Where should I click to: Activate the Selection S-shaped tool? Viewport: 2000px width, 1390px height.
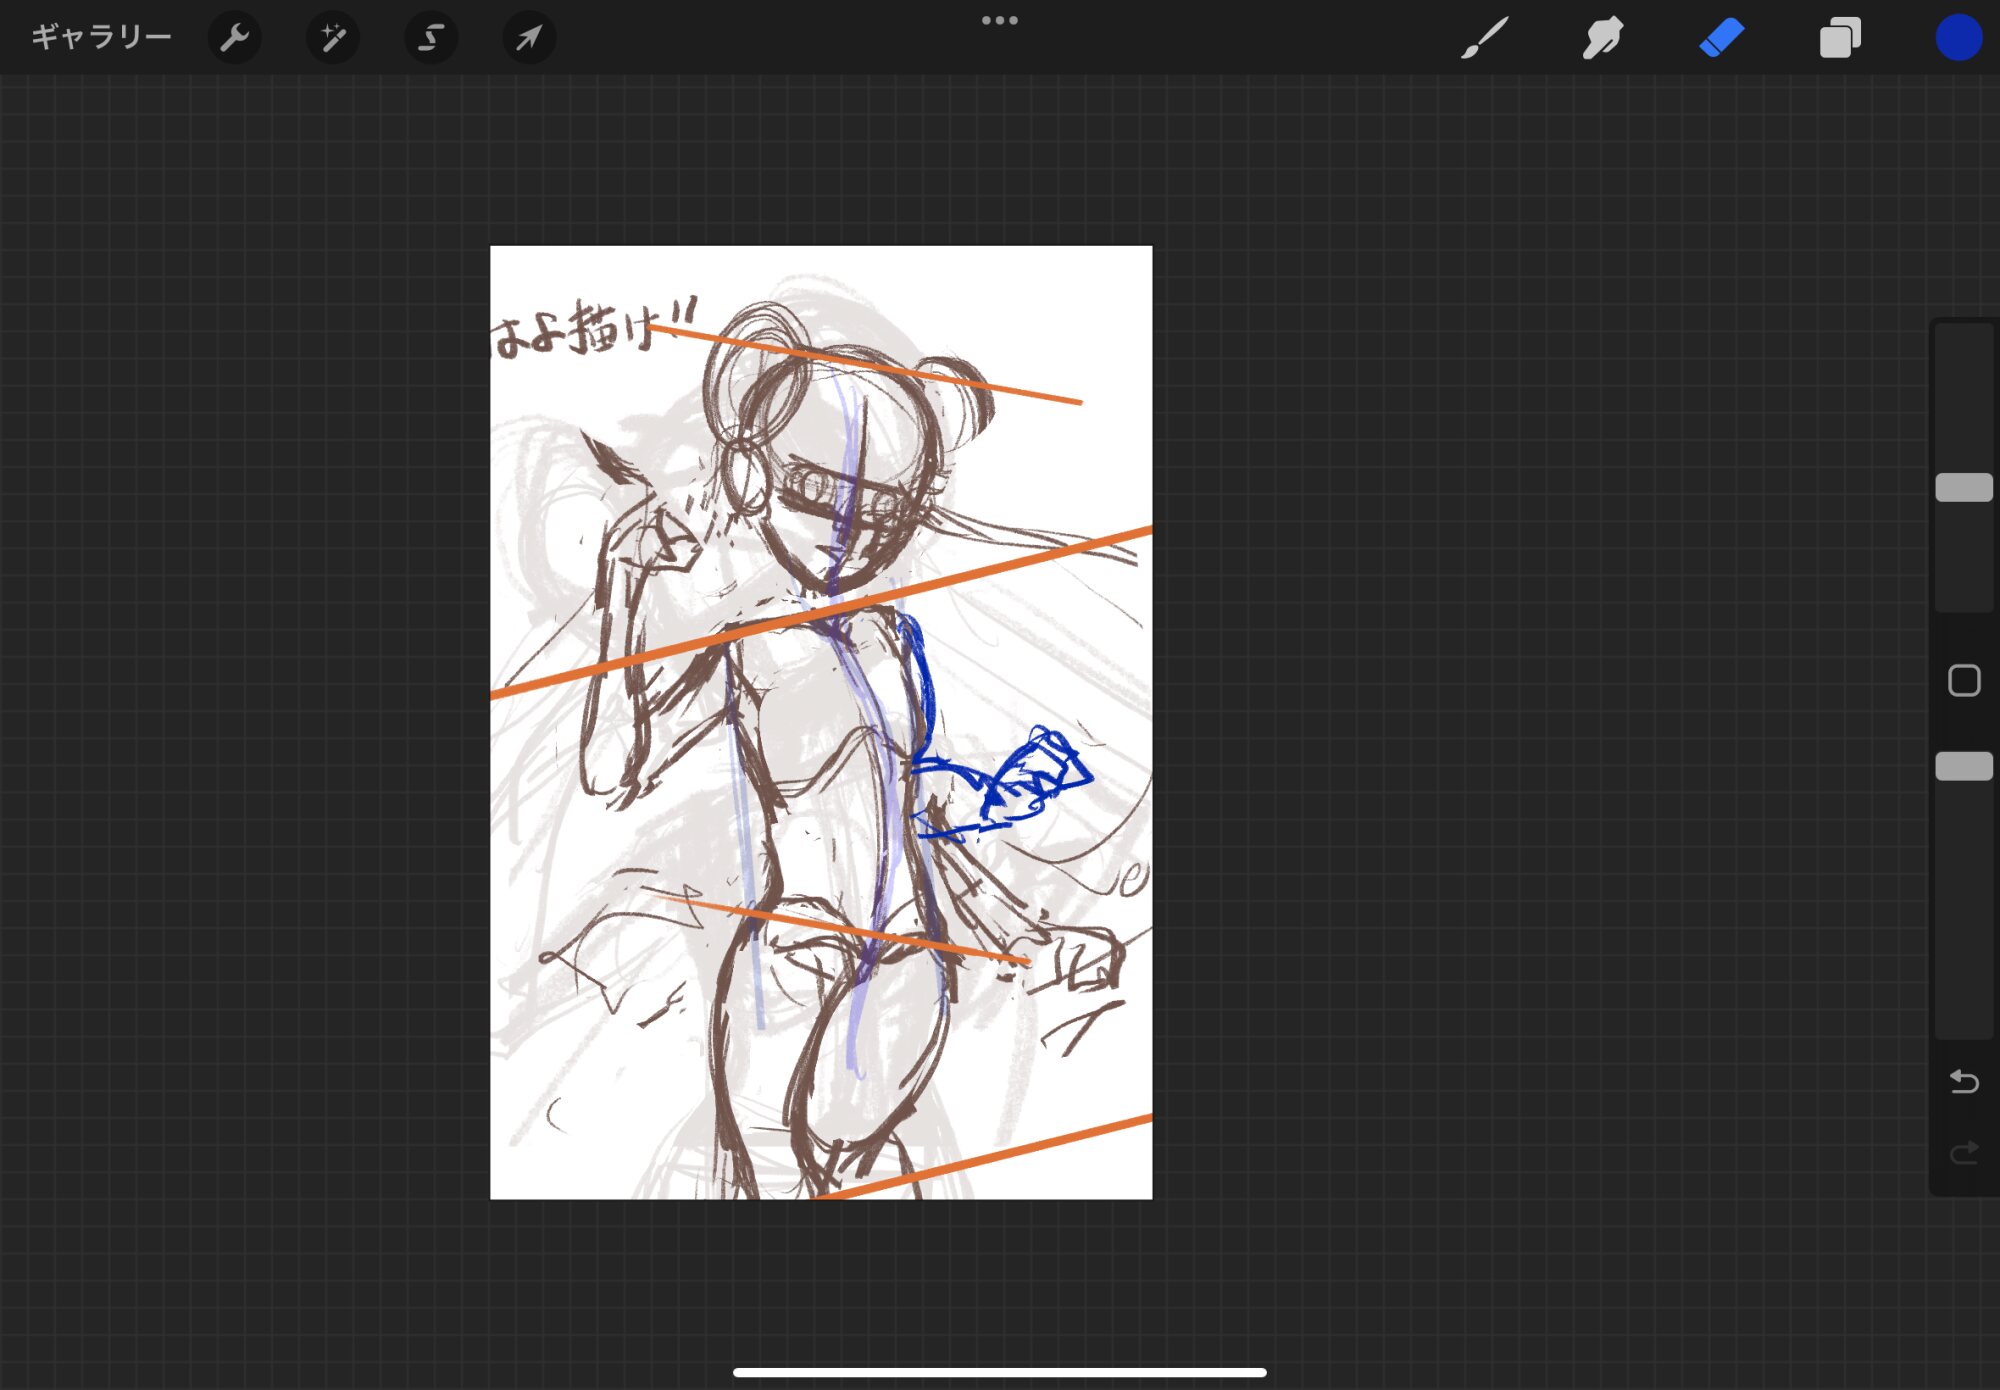click(x=430, y=38)
